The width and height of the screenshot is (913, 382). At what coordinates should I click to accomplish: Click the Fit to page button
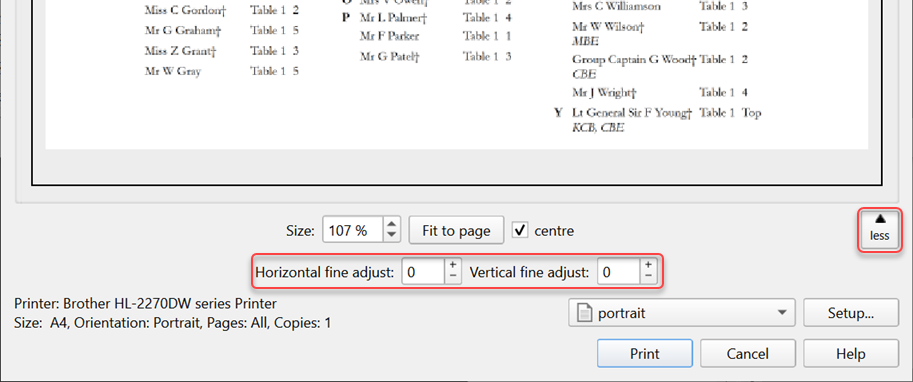point(456,231)
